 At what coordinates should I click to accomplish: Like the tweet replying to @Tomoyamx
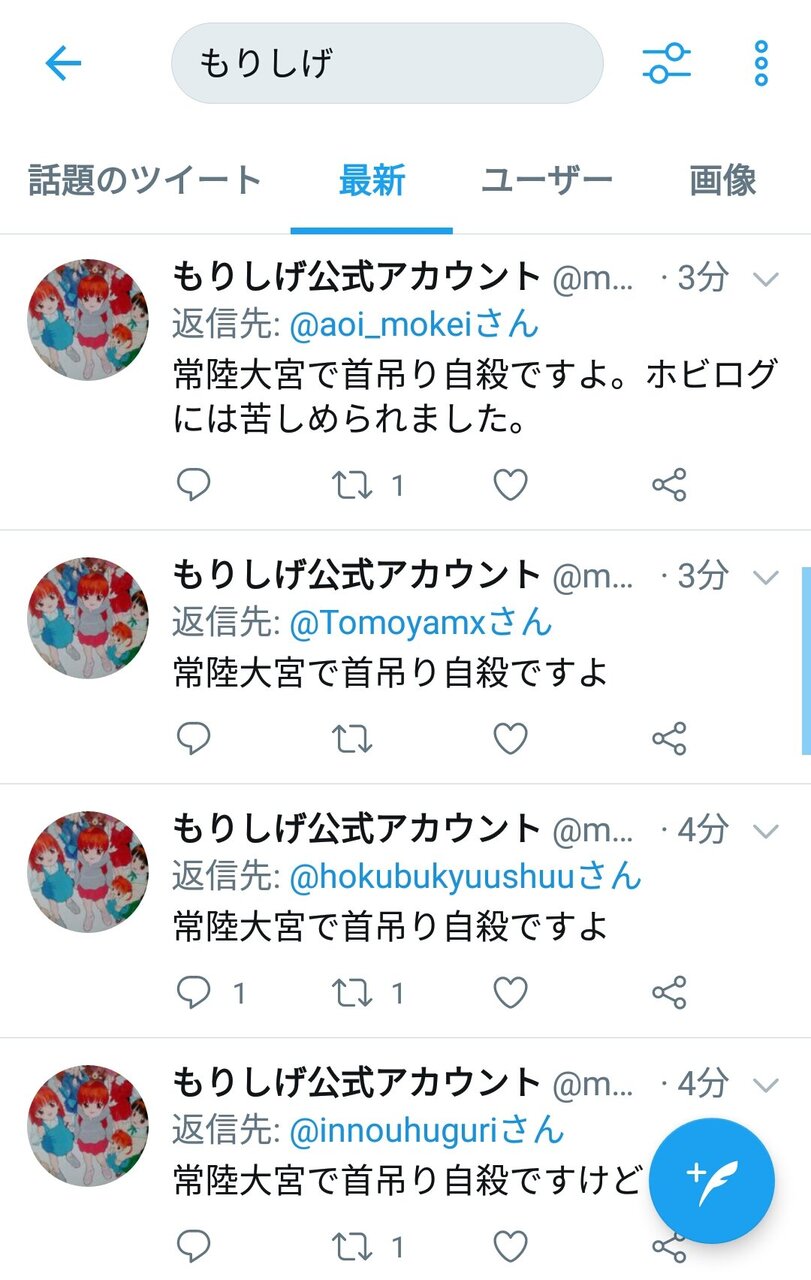point(510,739)
